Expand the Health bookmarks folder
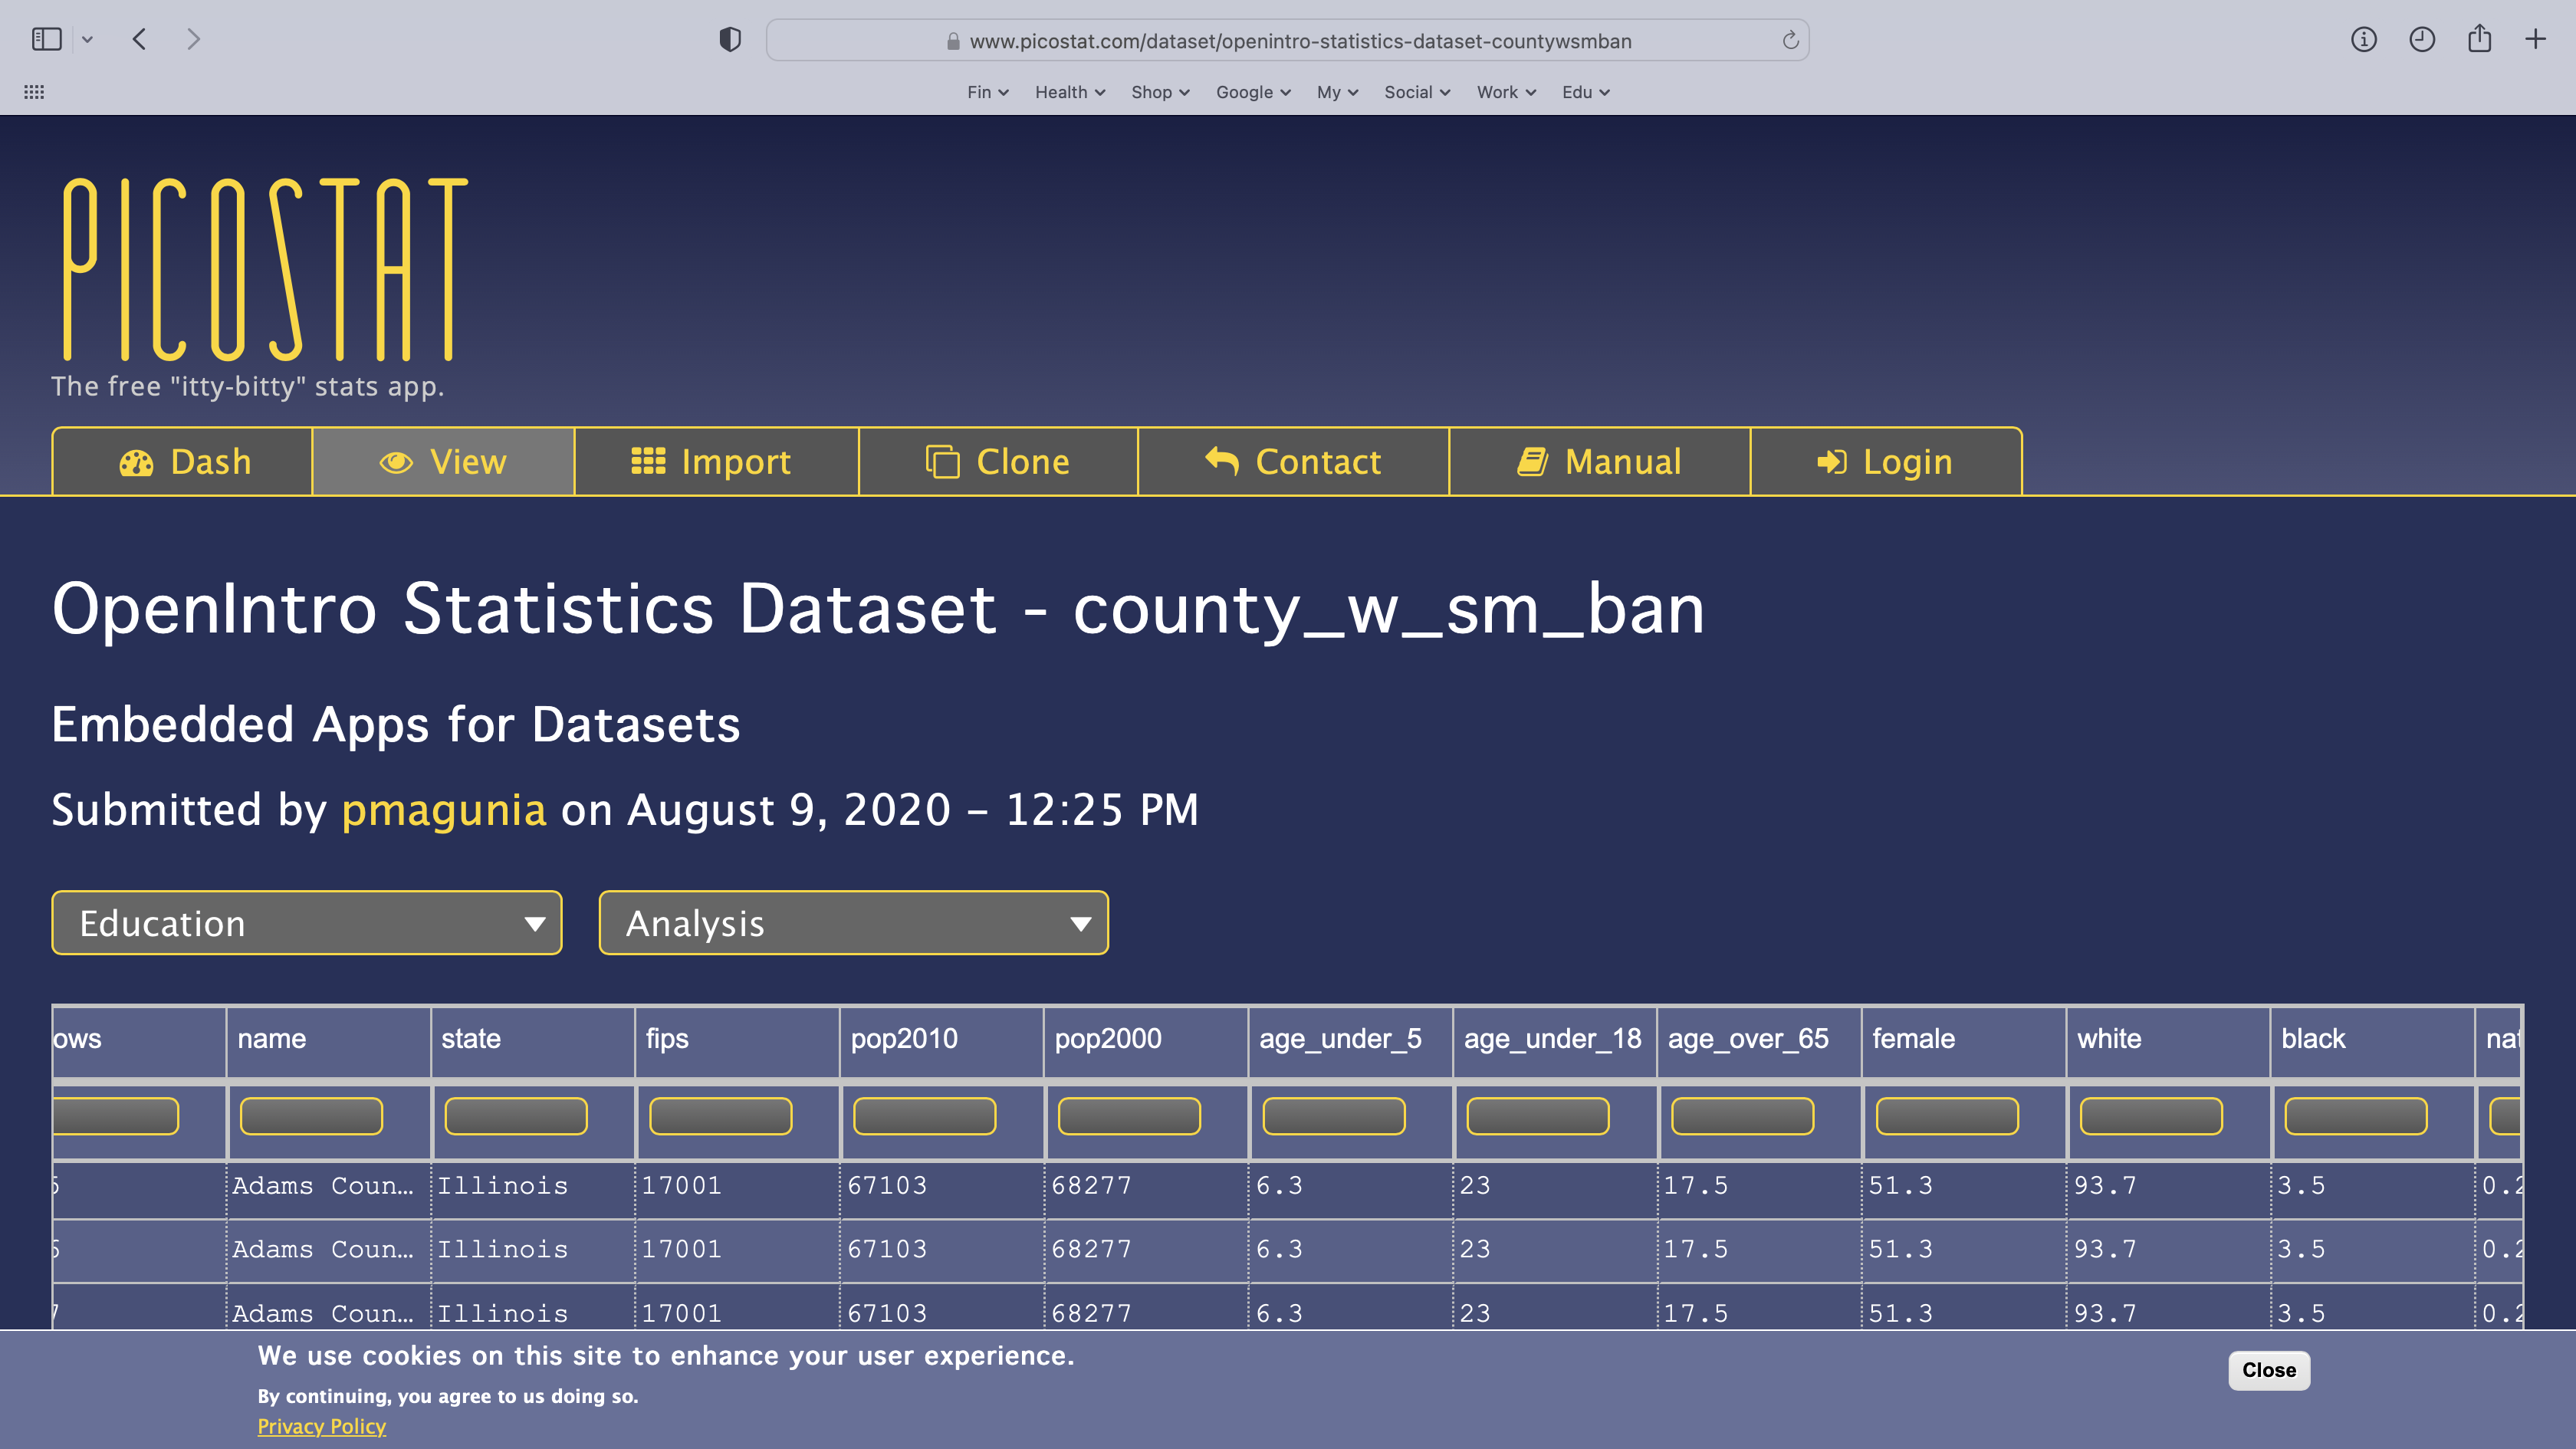The width and height of the screenshot is (2576, 1449). (1070, 92)
